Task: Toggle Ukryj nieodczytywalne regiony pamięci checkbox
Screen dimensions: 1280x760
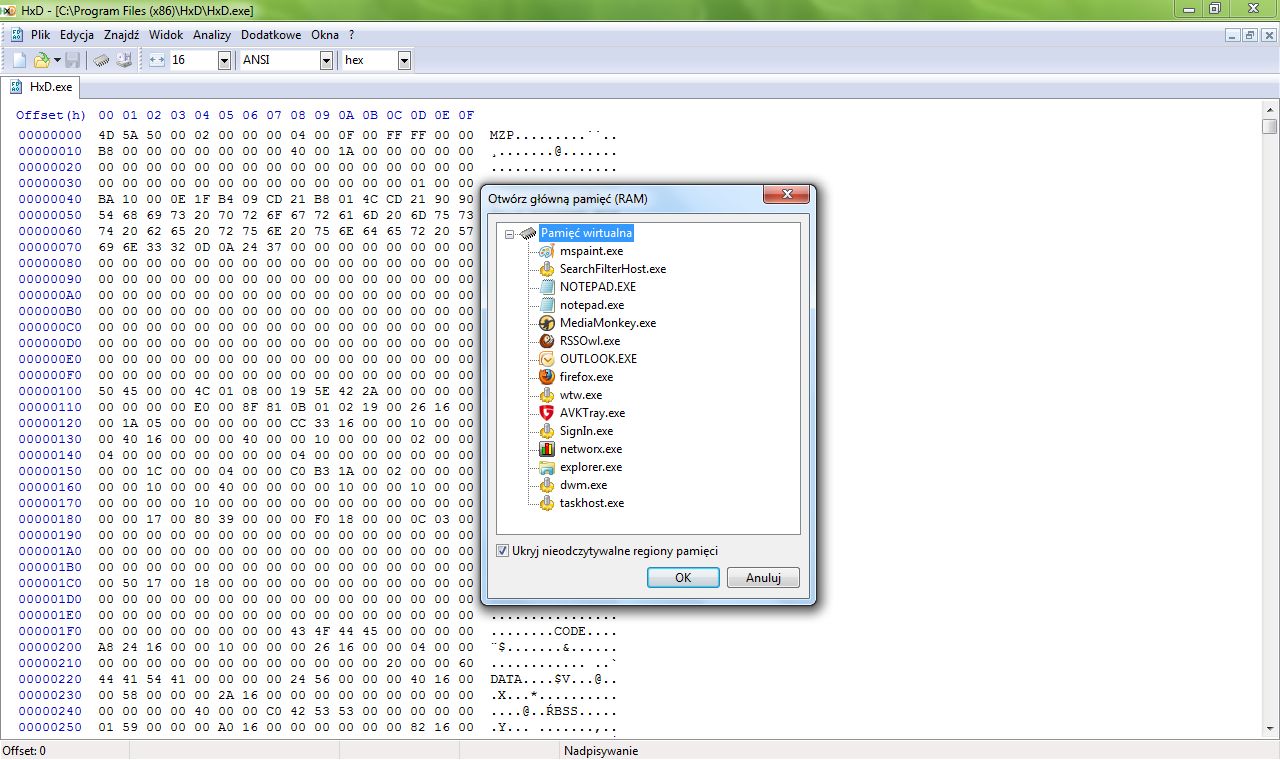Action: pos(502,551)
